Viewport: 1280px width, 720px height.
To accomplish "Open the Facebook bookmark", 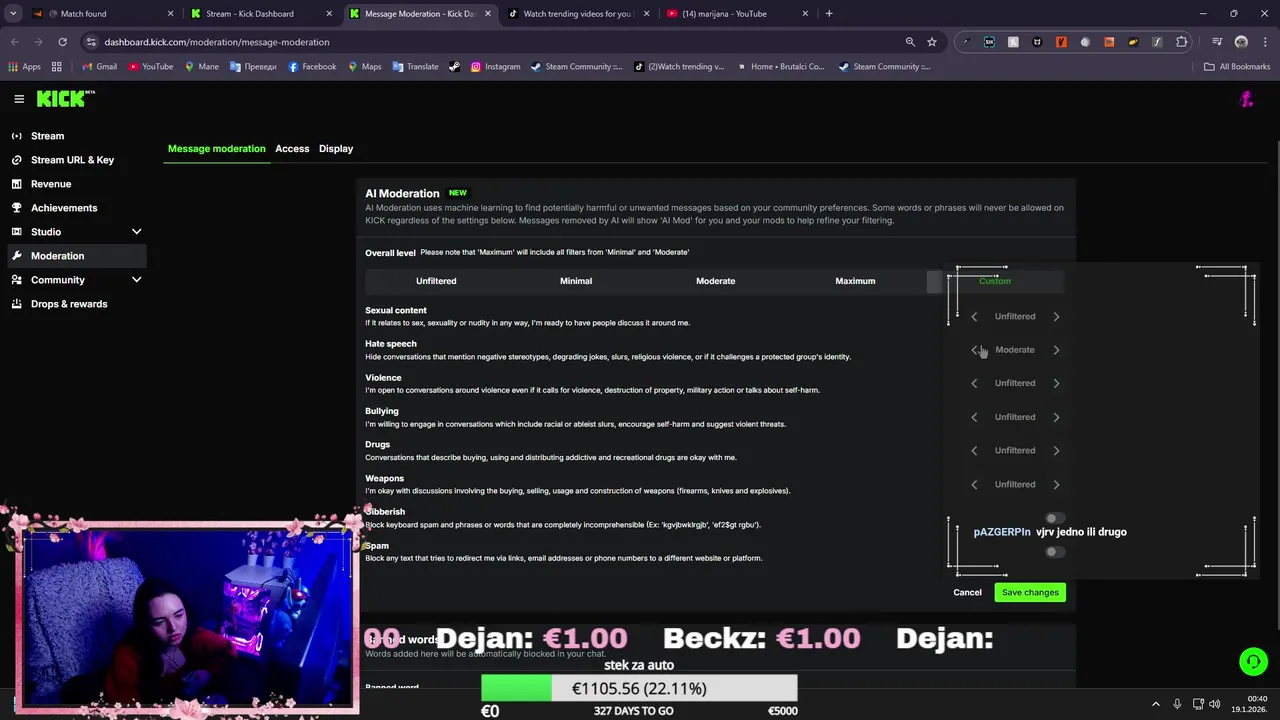I will click(312, 67).
